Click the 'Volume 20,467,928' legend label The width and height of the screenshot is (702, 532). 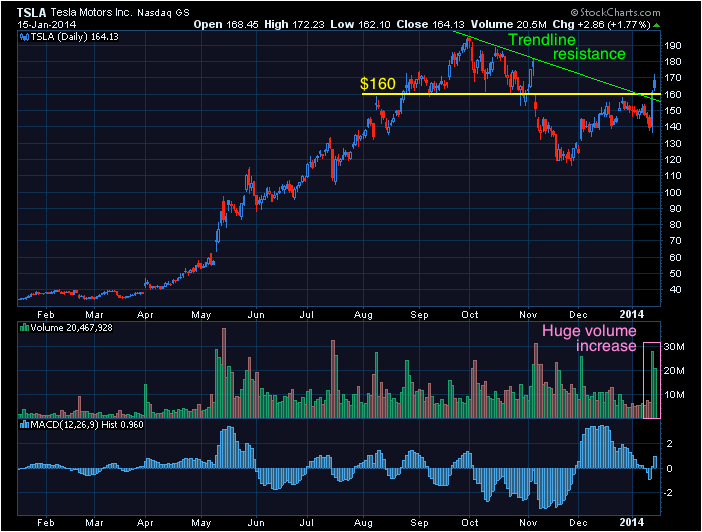[71, 328]
